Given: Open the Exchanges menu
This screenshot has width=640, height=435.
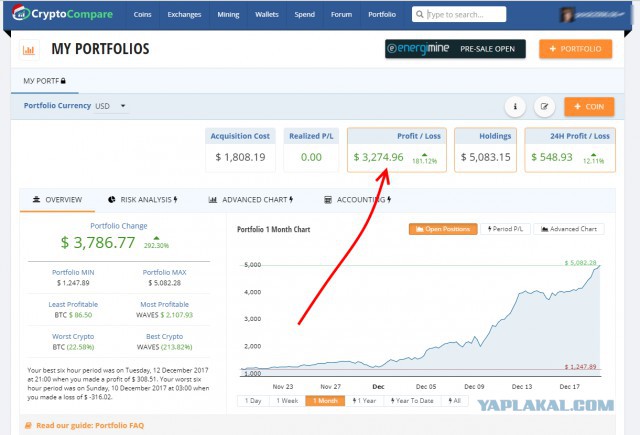Looking at the screenshot, I should (x=184, y=14).
